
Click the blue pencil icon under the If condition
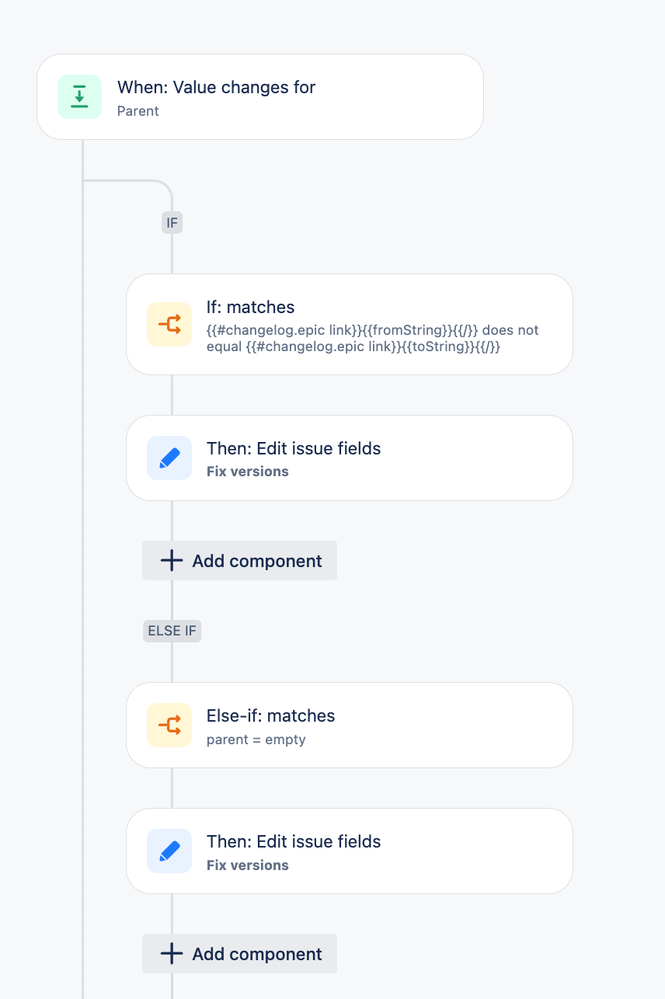169,458
